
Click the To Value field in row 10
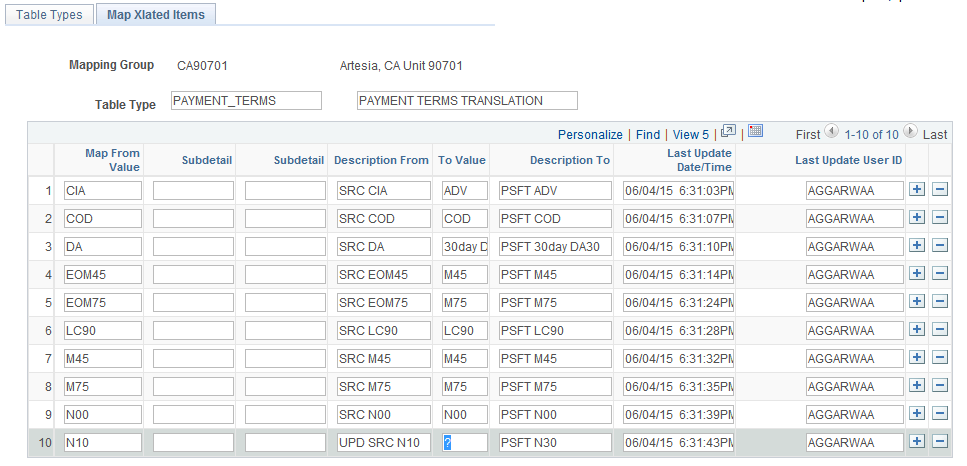click(465, 442)
